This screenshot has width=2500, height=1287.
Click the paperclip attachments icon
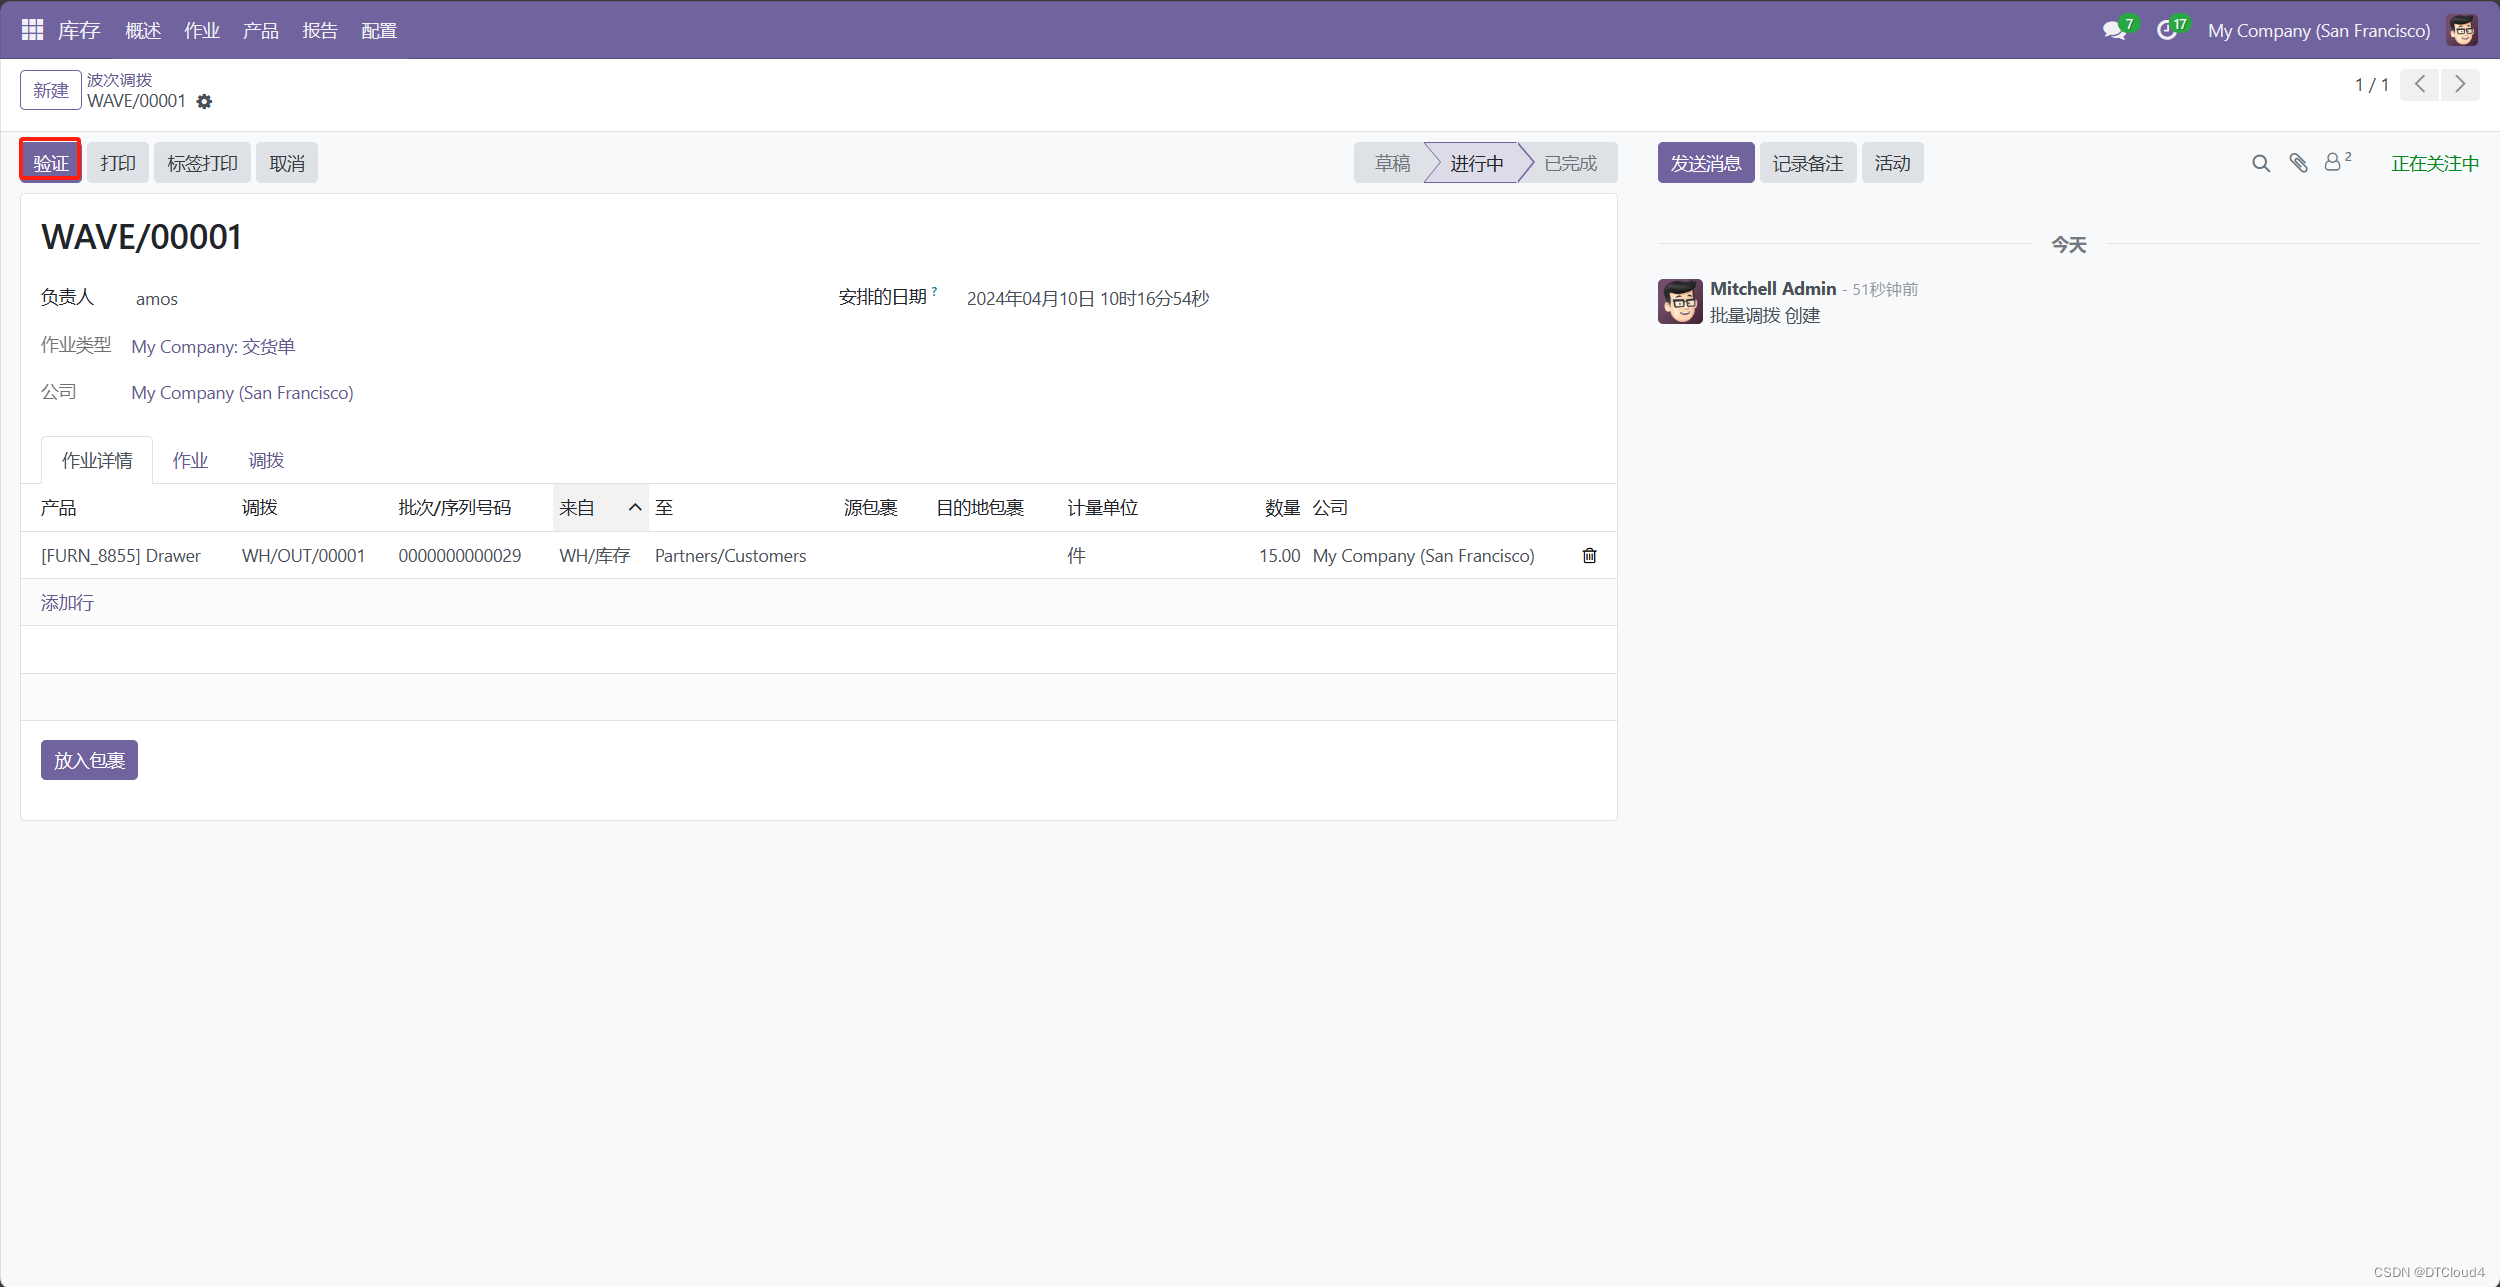tap(2298, 163)
